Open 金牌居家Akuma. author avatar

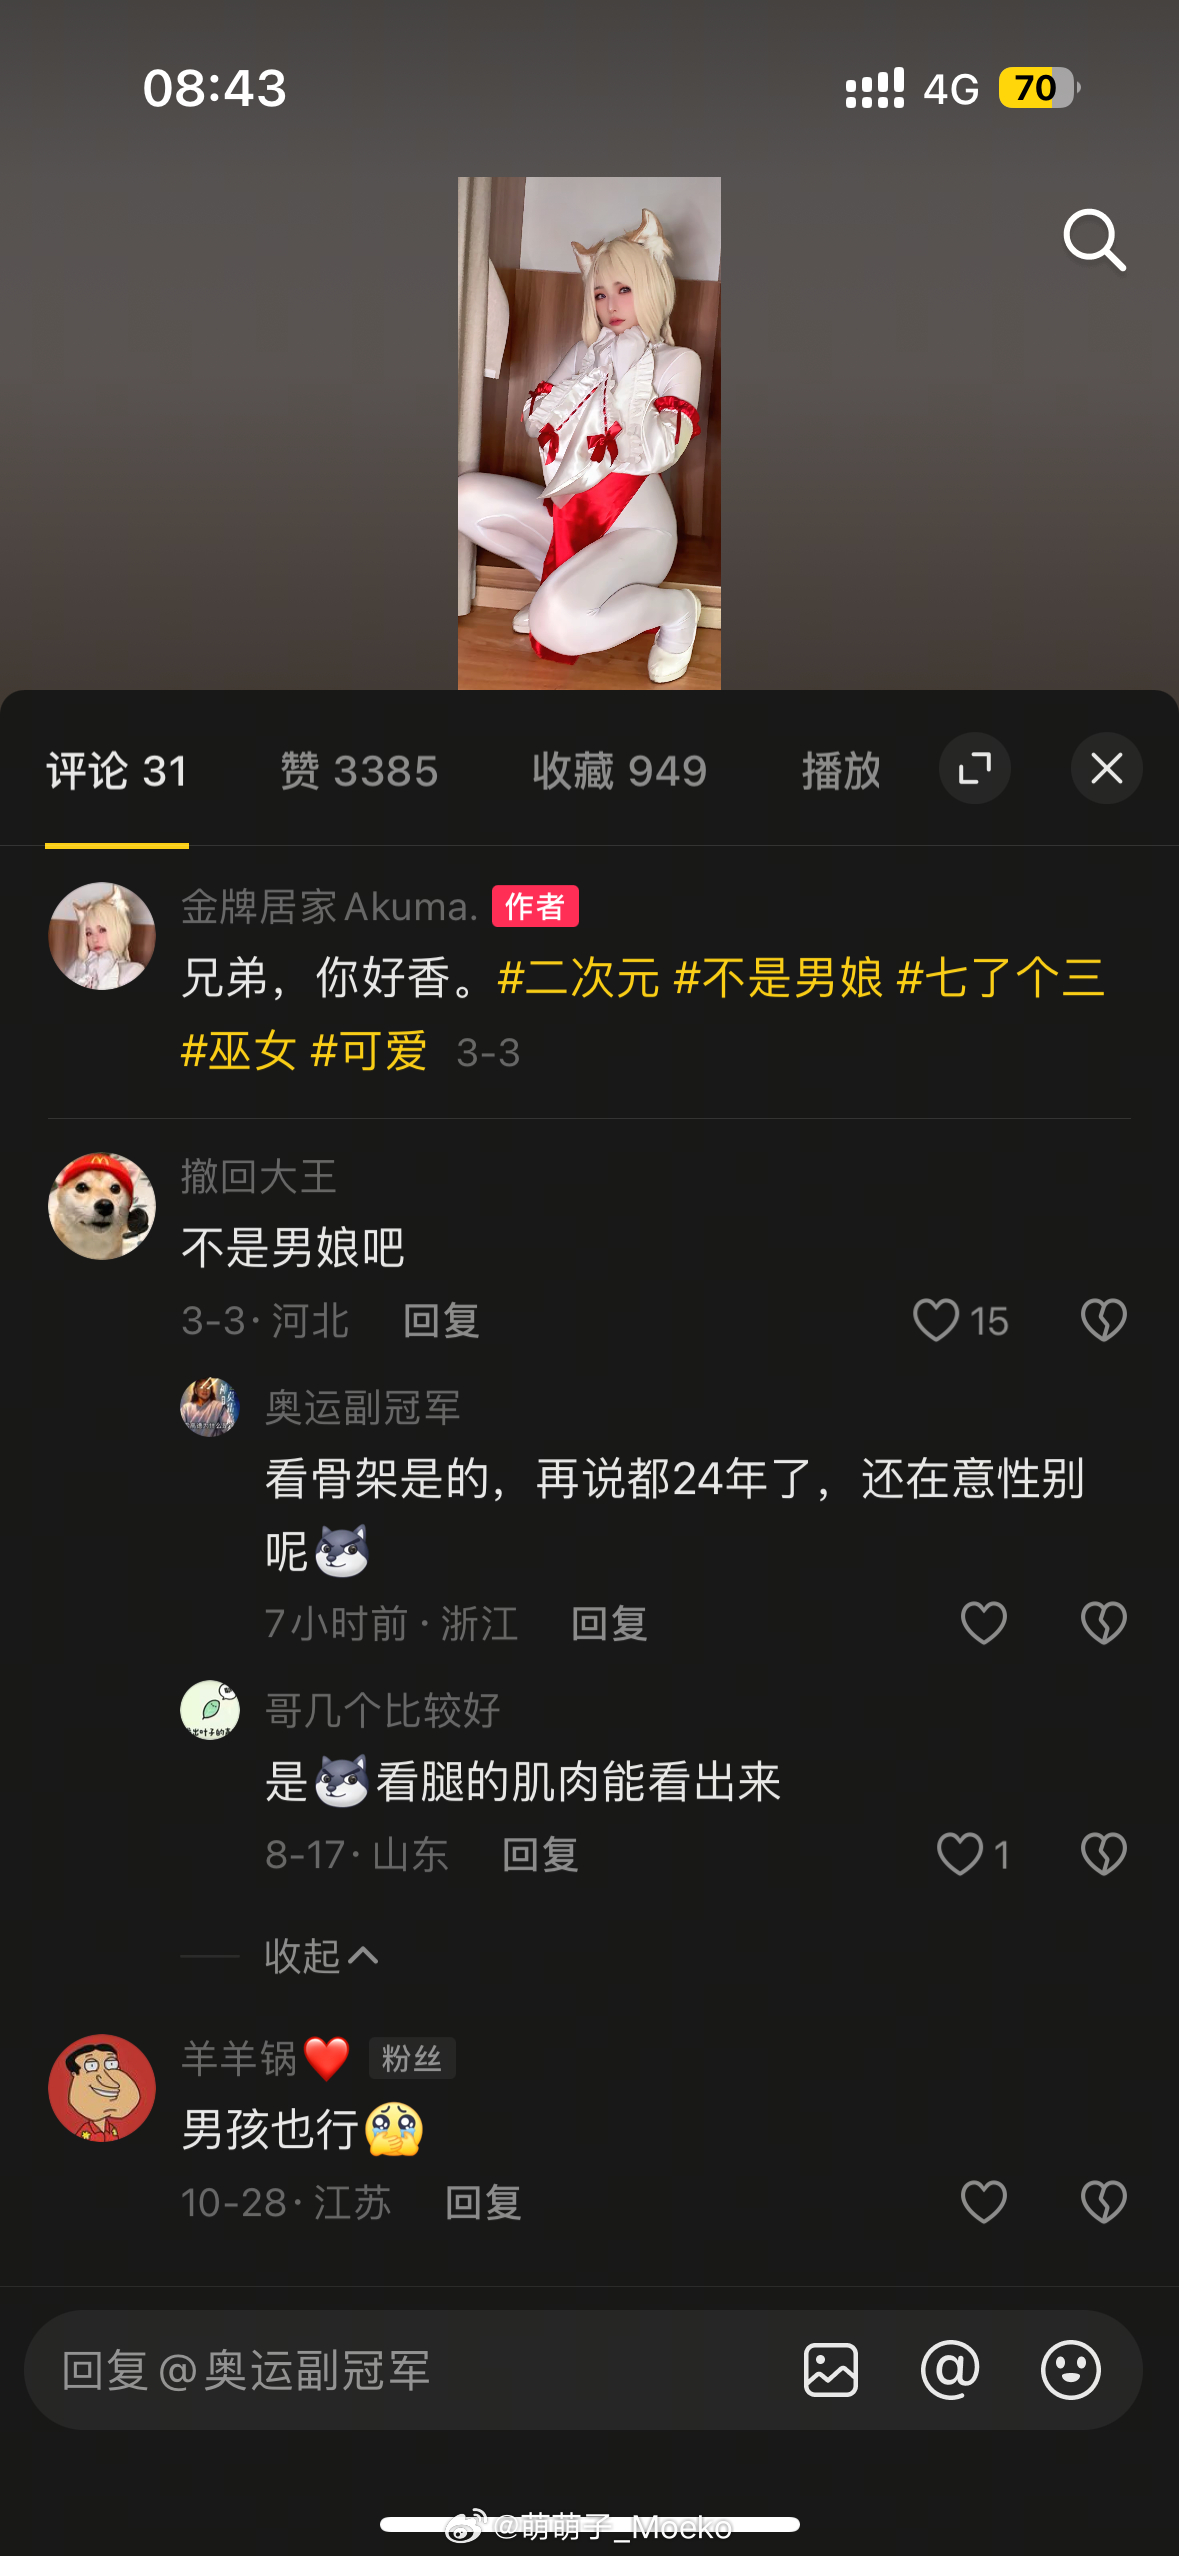[102, 936]
